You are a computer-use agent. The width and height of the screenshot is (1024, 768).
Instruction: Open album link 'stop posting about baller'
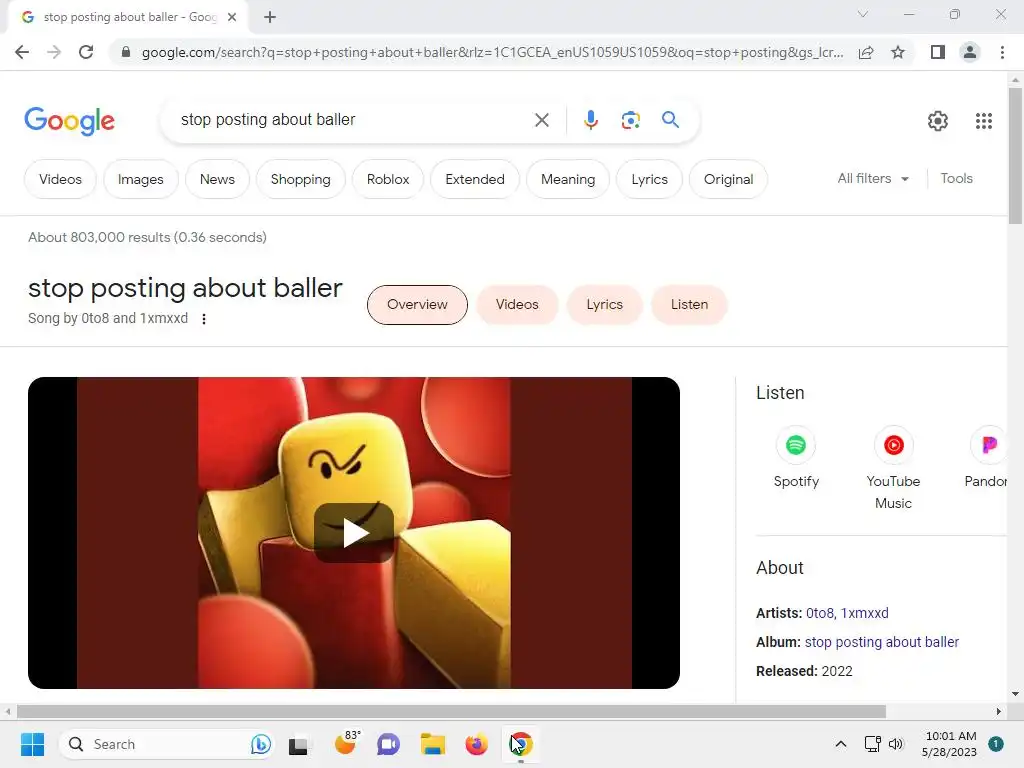pos(882,642)
